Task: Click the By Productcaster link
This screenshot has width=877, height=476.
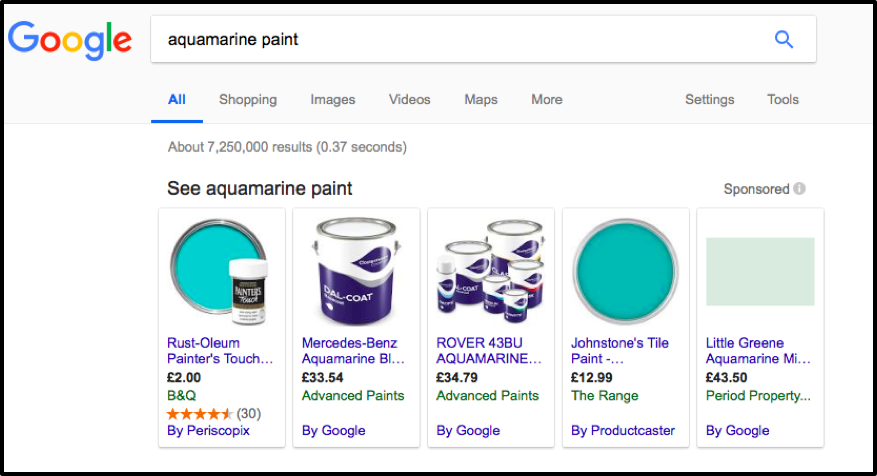Action: (623, 430)
